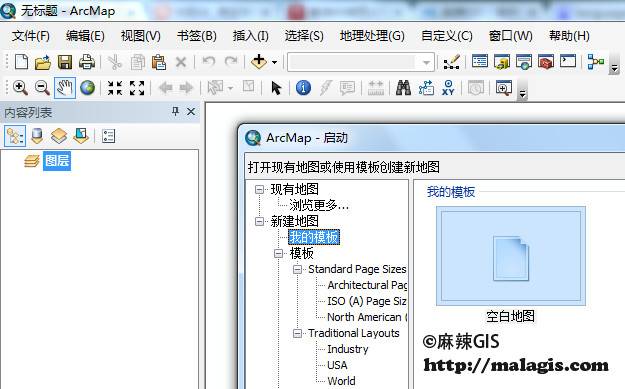Screen dimensions: 625x389
Task: Select the Identify info tool
Action: [x=303, y=88]
